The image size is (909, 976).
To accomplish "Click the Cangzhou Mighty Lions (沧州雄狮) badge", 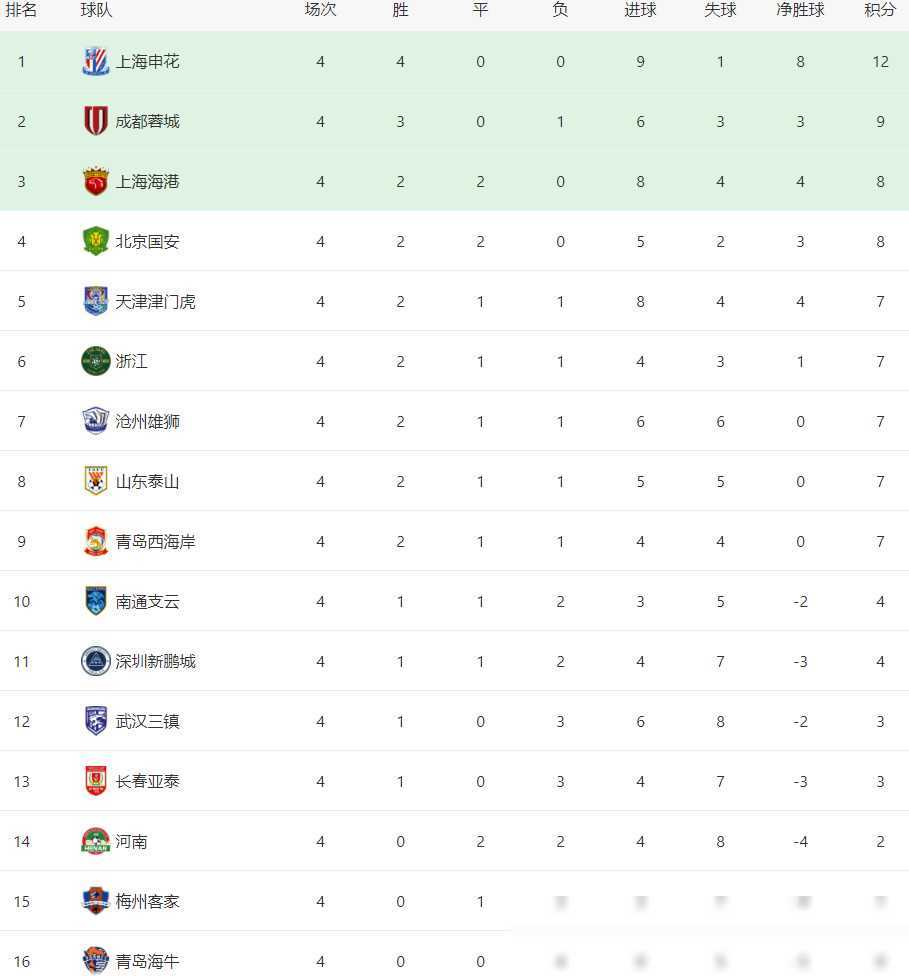I will 95,421.
